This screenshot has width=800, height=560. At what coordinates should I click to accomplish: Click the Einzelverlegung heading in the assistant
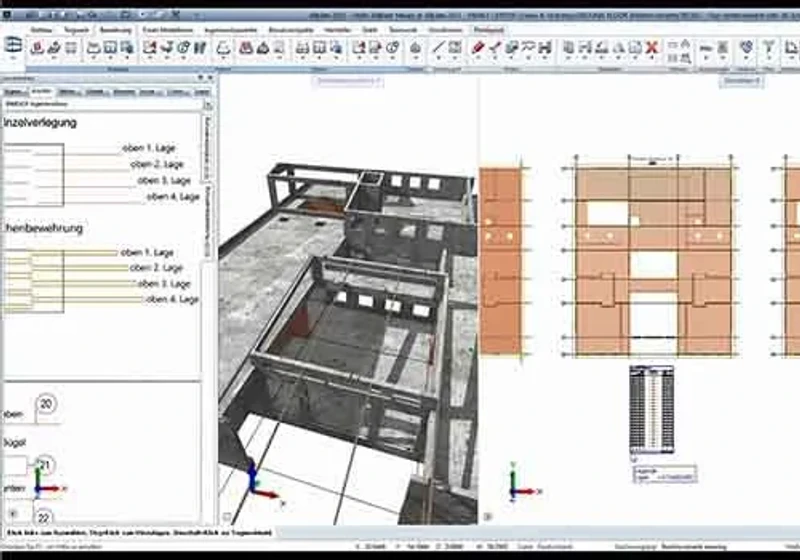click(x=40, y=122)
